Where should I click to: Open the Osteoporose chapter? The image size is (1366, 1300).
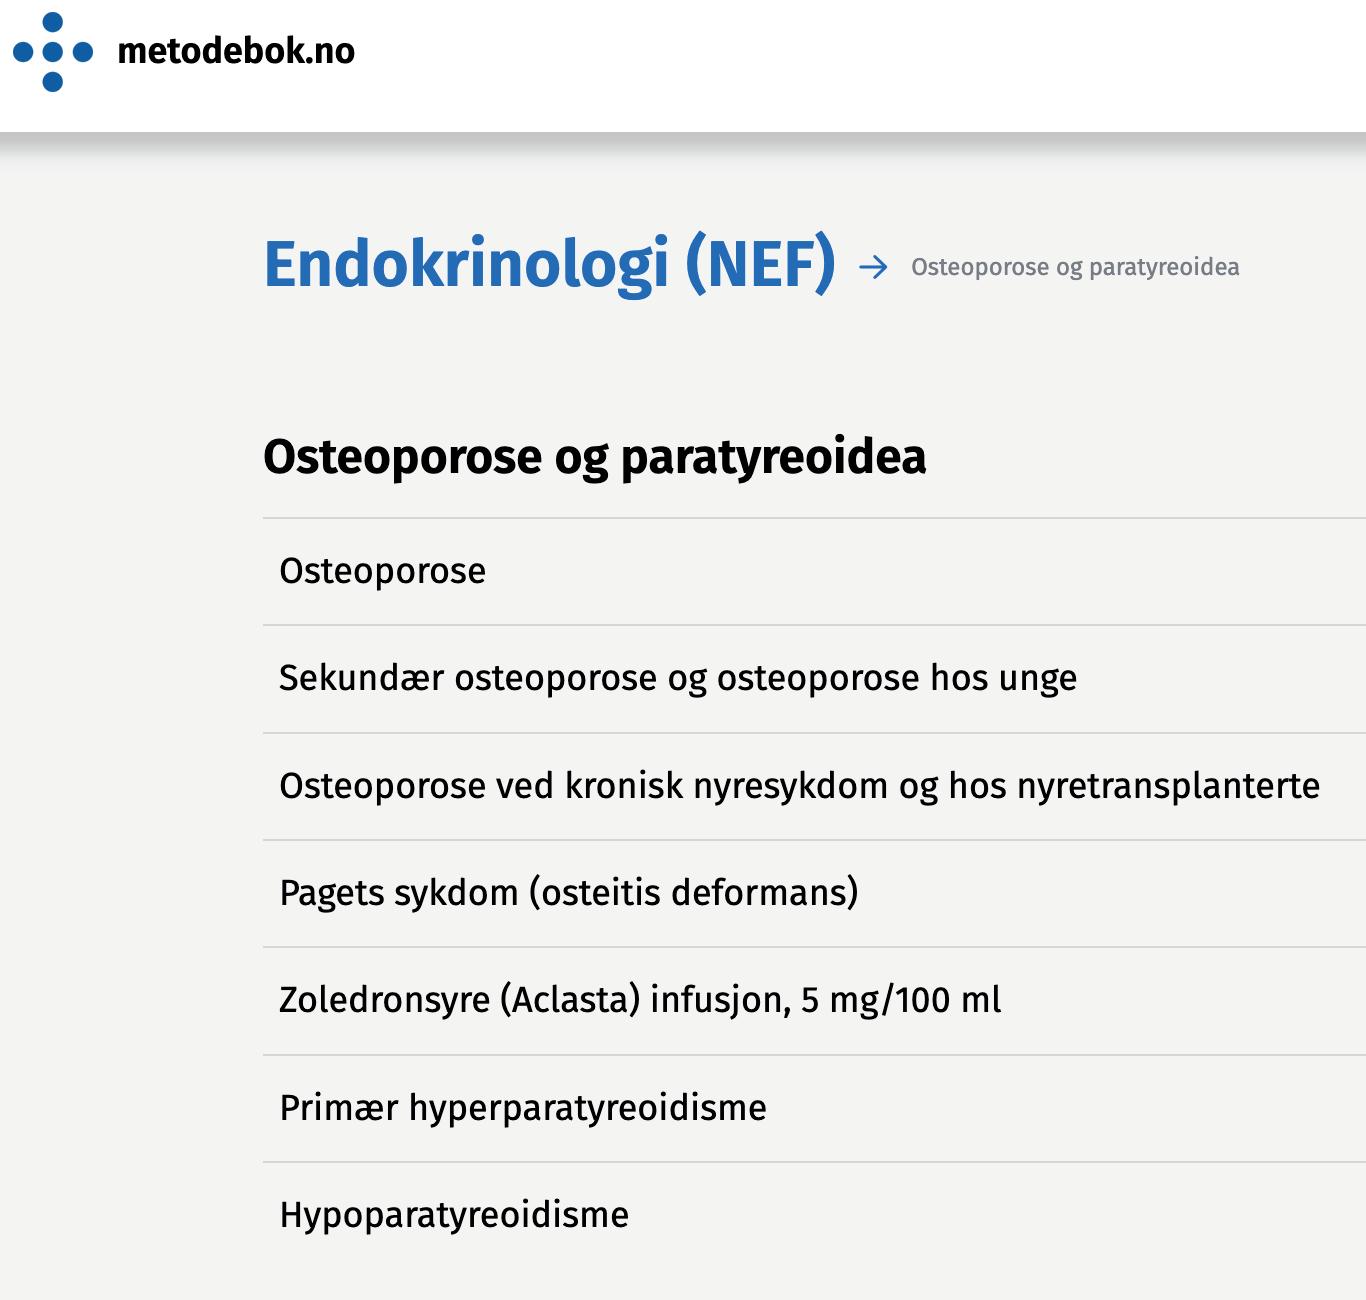click(383, 571)
